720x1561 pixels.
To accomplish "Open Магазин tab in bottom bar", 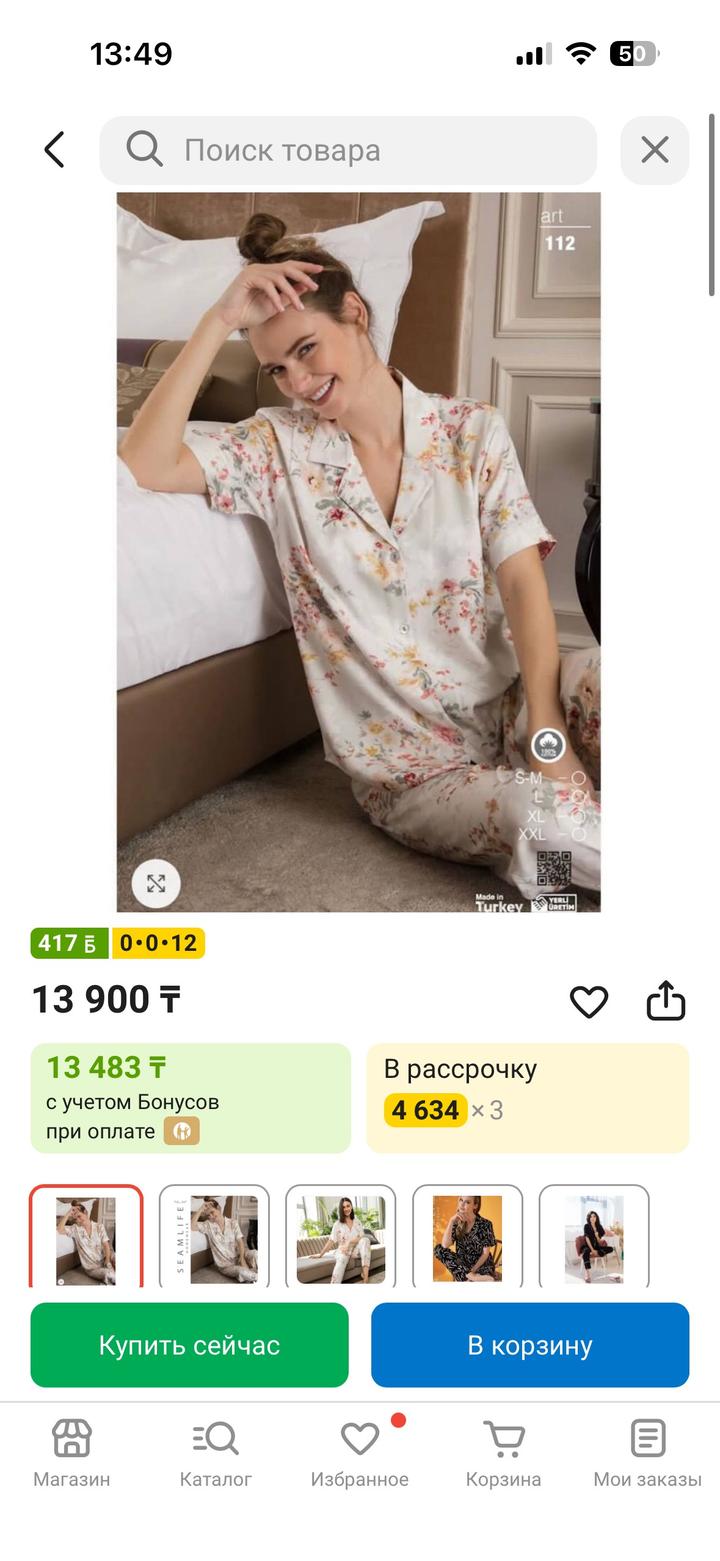I will [x=71, y=1452].
